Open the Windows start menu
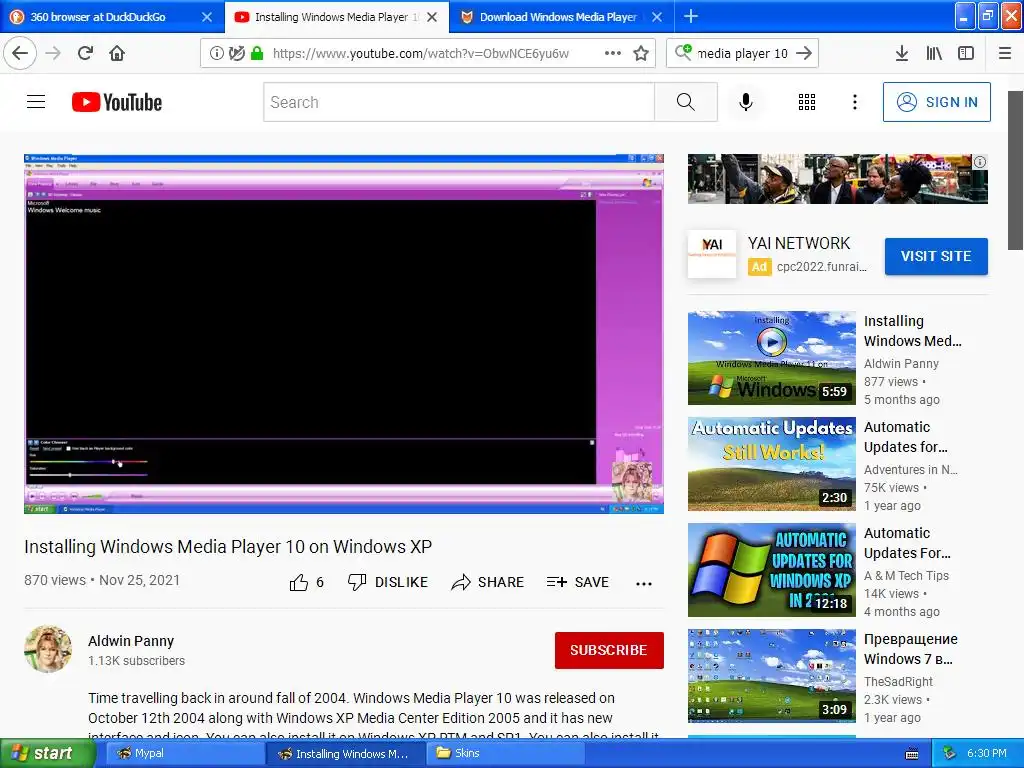1024x768 pixels. tap(47, 753)
